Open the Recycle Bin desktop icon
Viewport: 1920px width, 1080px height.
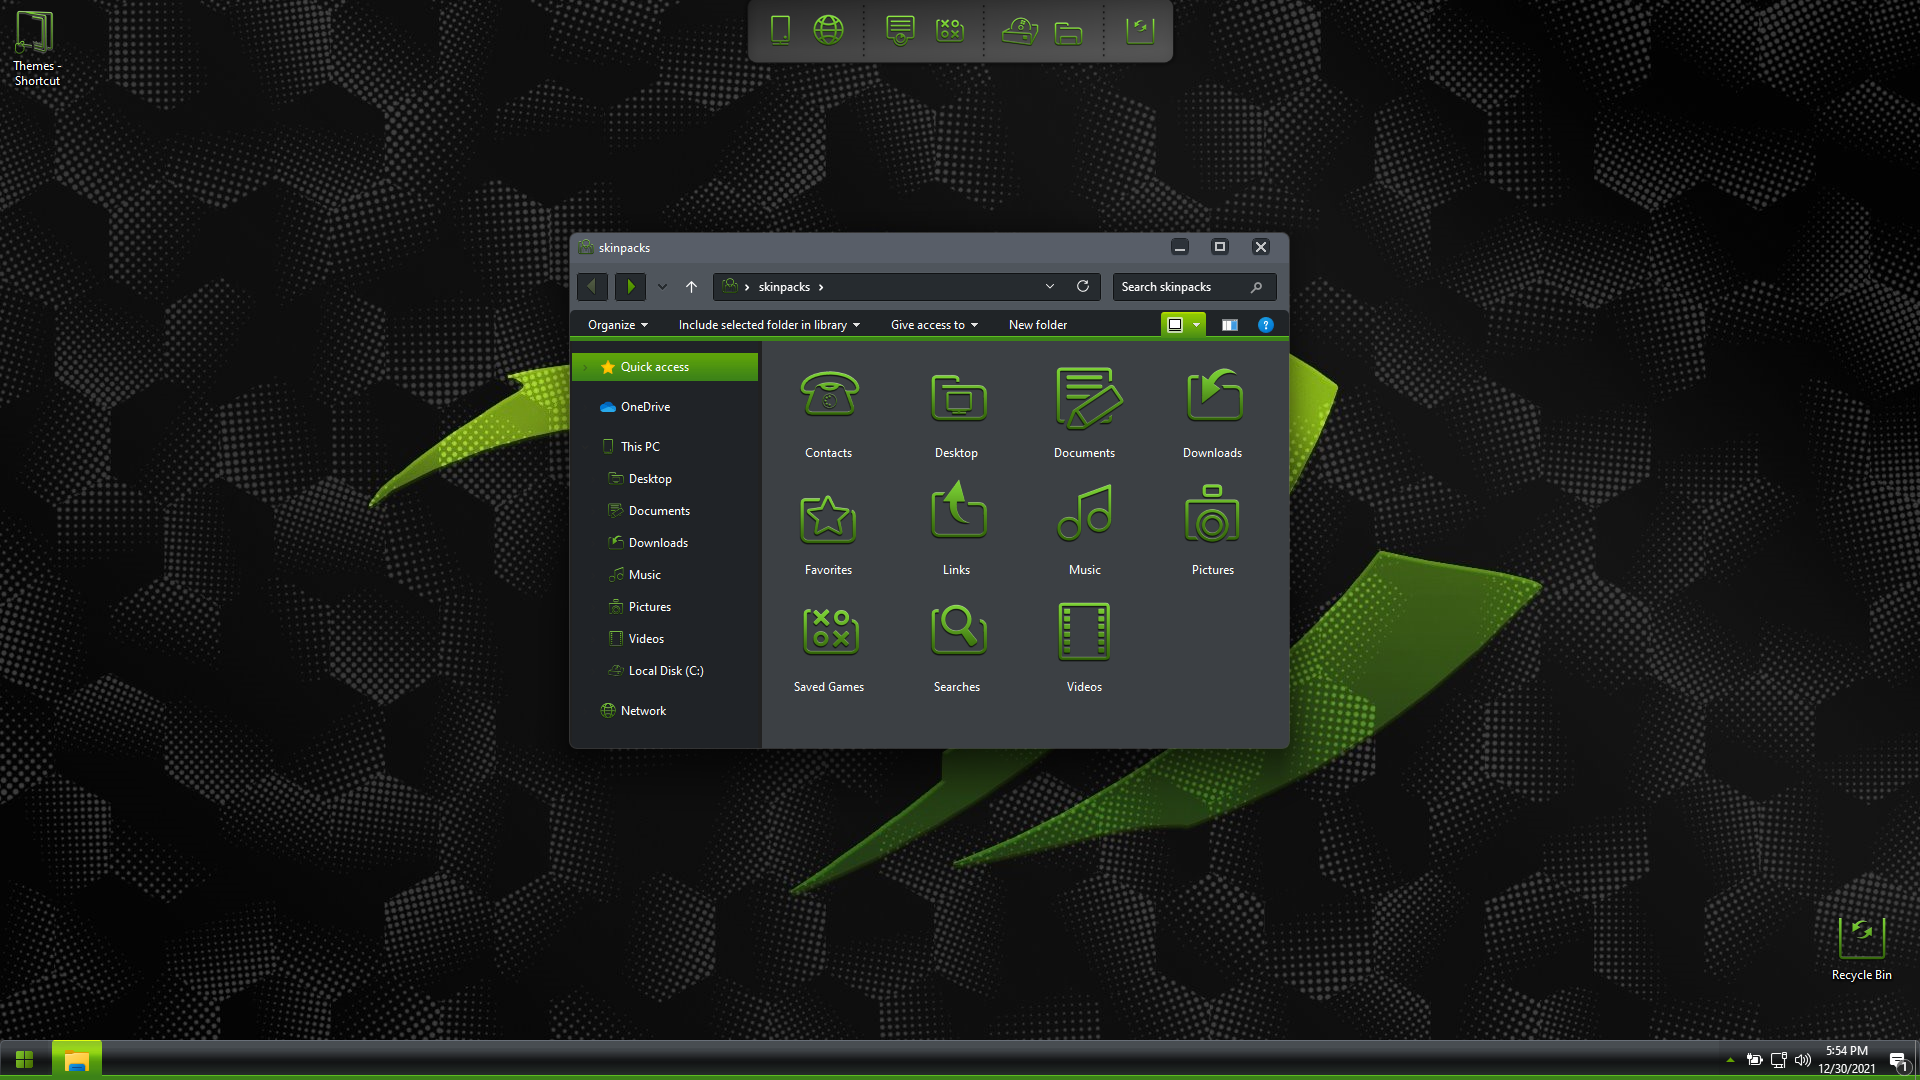1861,940
